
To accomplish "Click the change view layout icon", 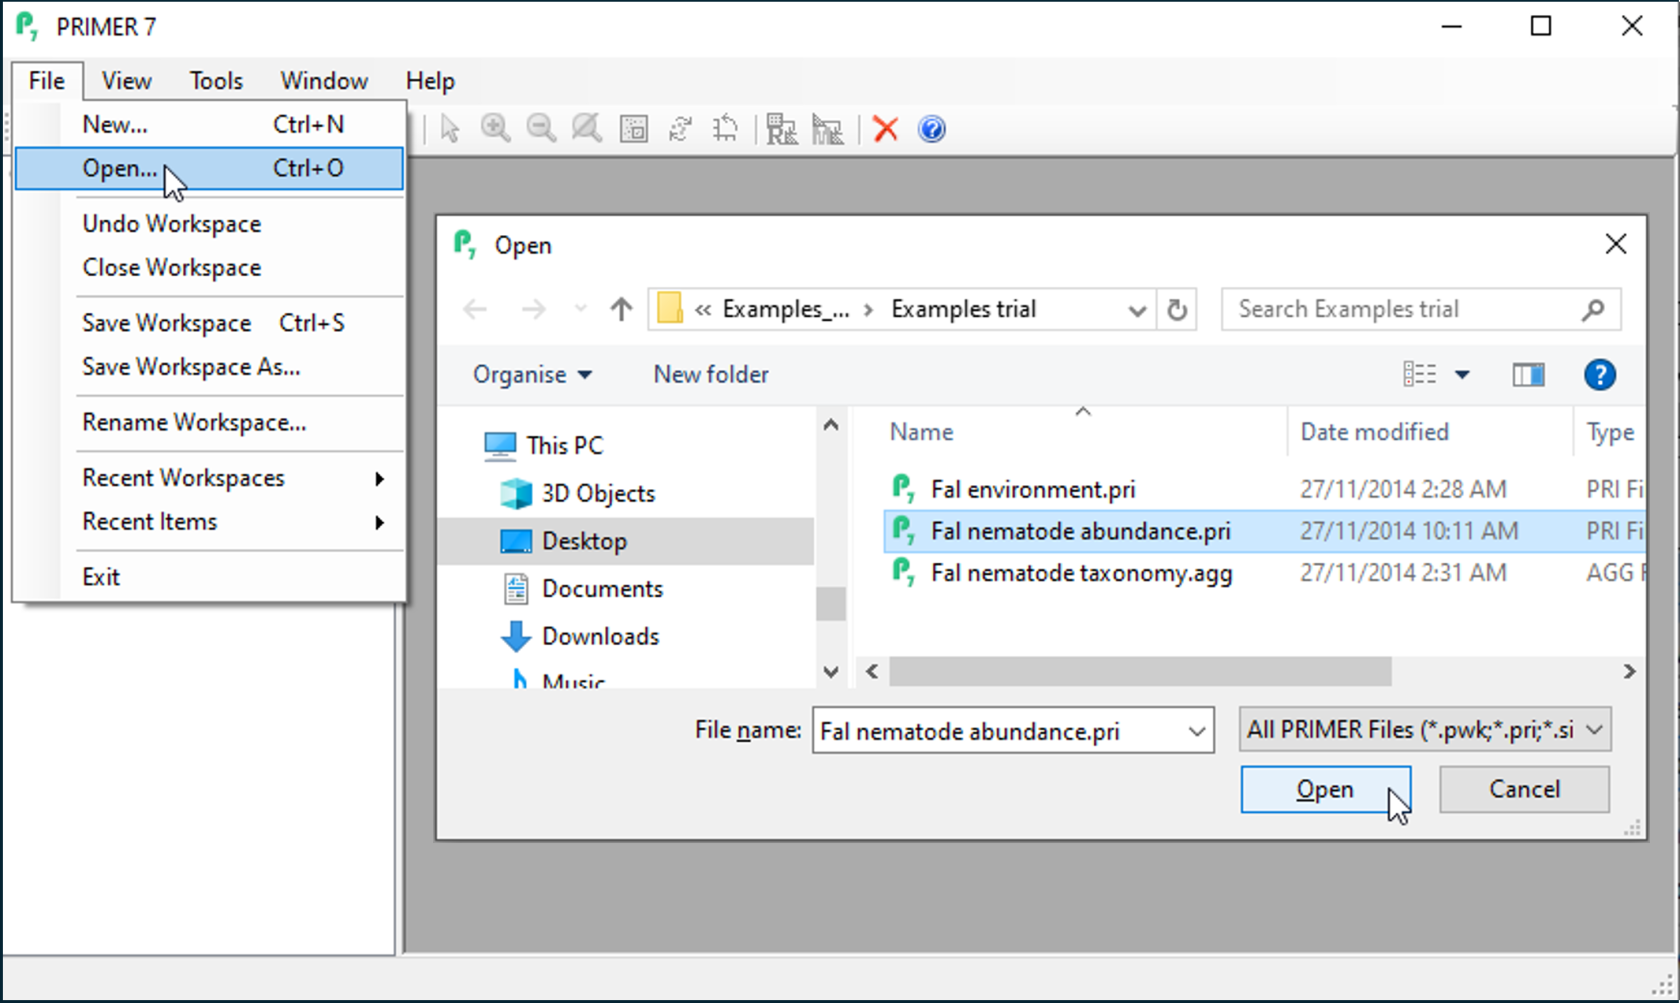I will pyautogui.click(x=1420, y=375).
